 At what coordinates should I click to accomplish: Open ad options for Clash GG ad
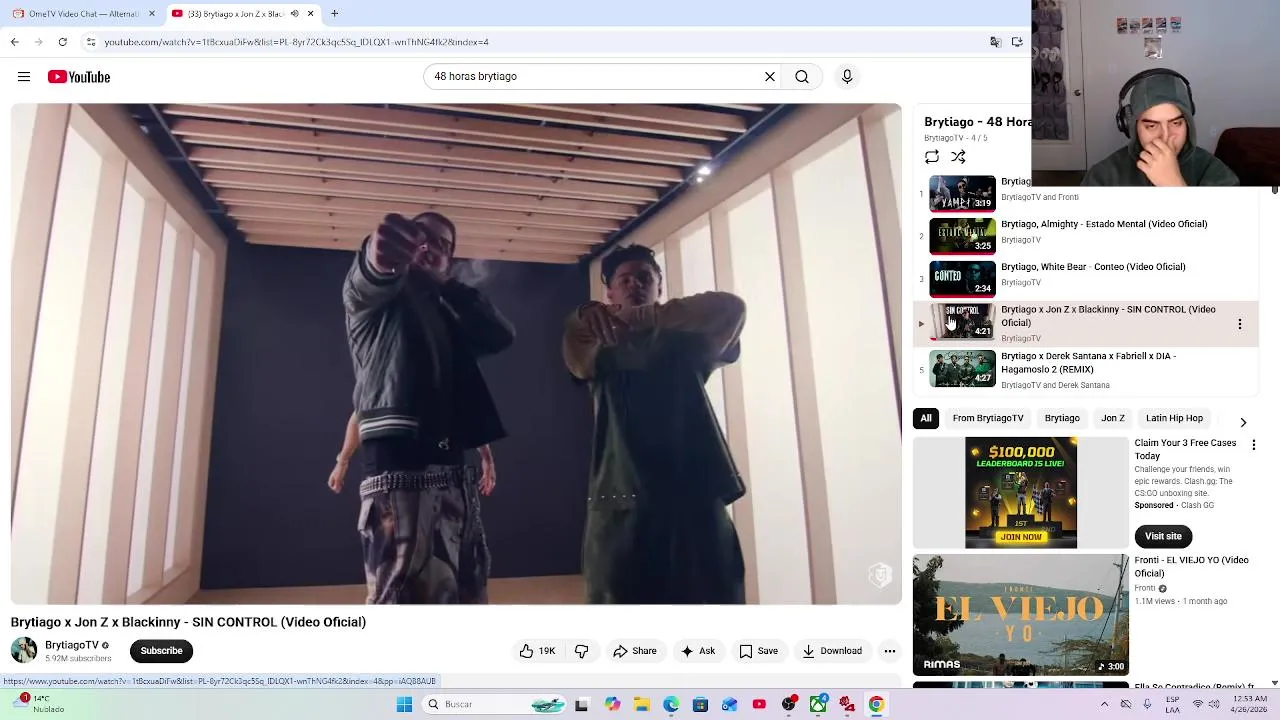[x=1254, y=445]
